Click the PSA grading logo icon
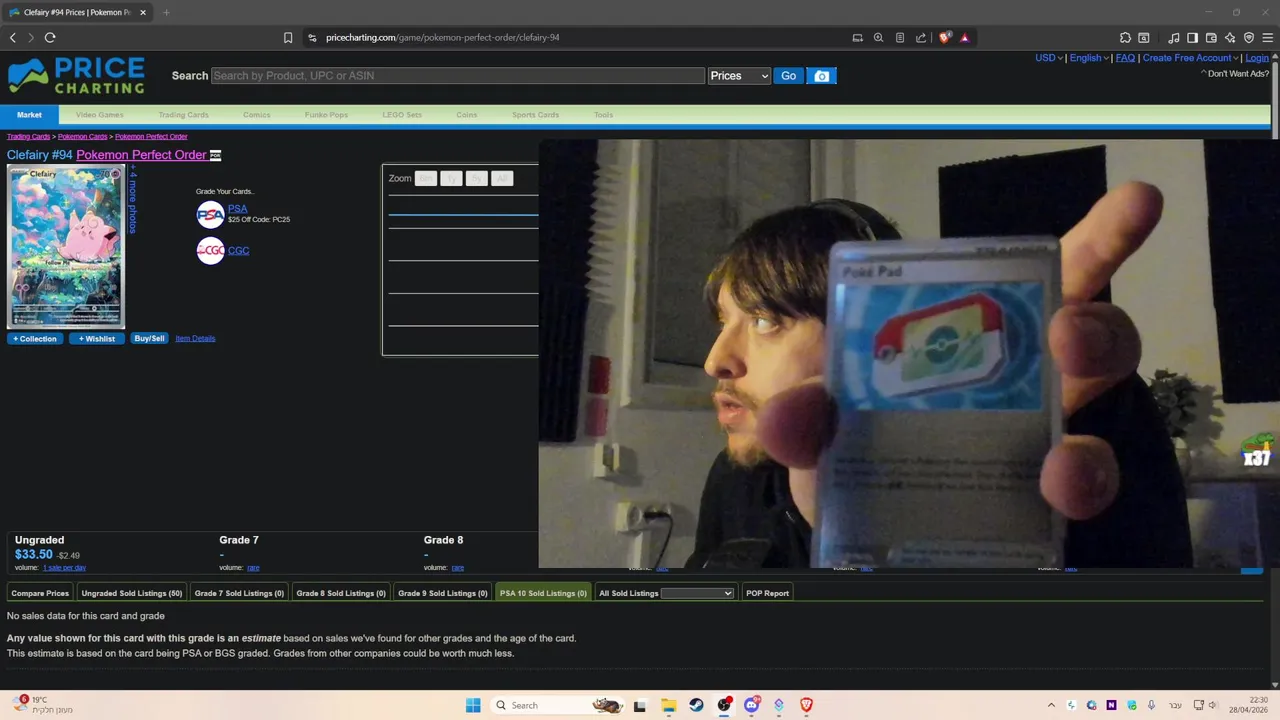This screenshot has height=720, width=1280. 210,214
